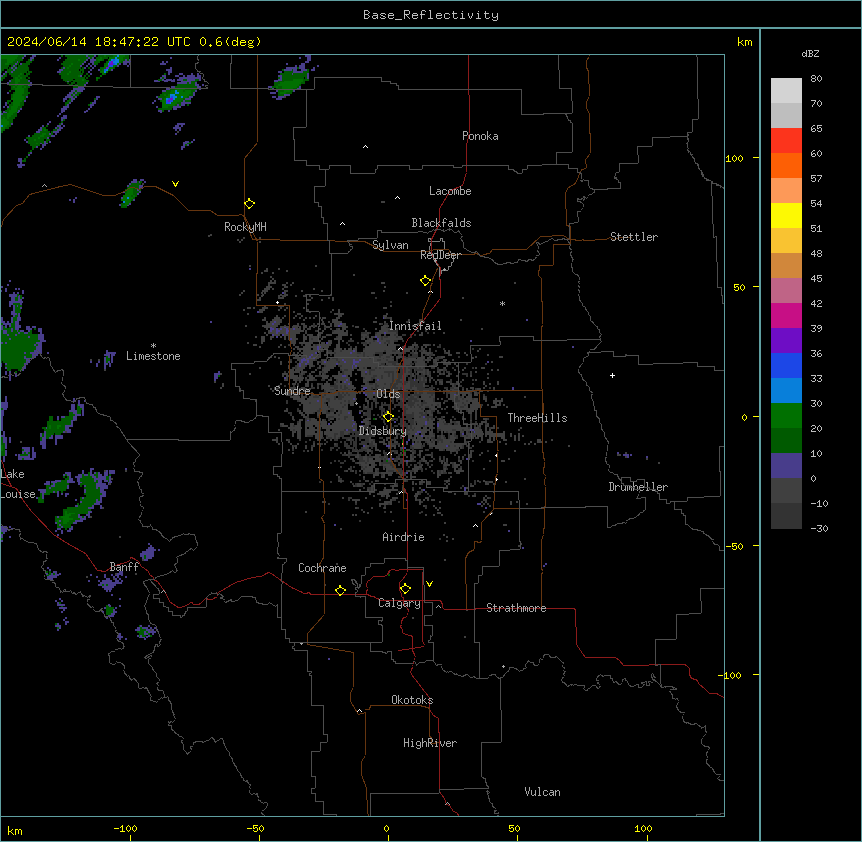Select the yellow diamond marker above the Calgary label

tap(405, 589)
